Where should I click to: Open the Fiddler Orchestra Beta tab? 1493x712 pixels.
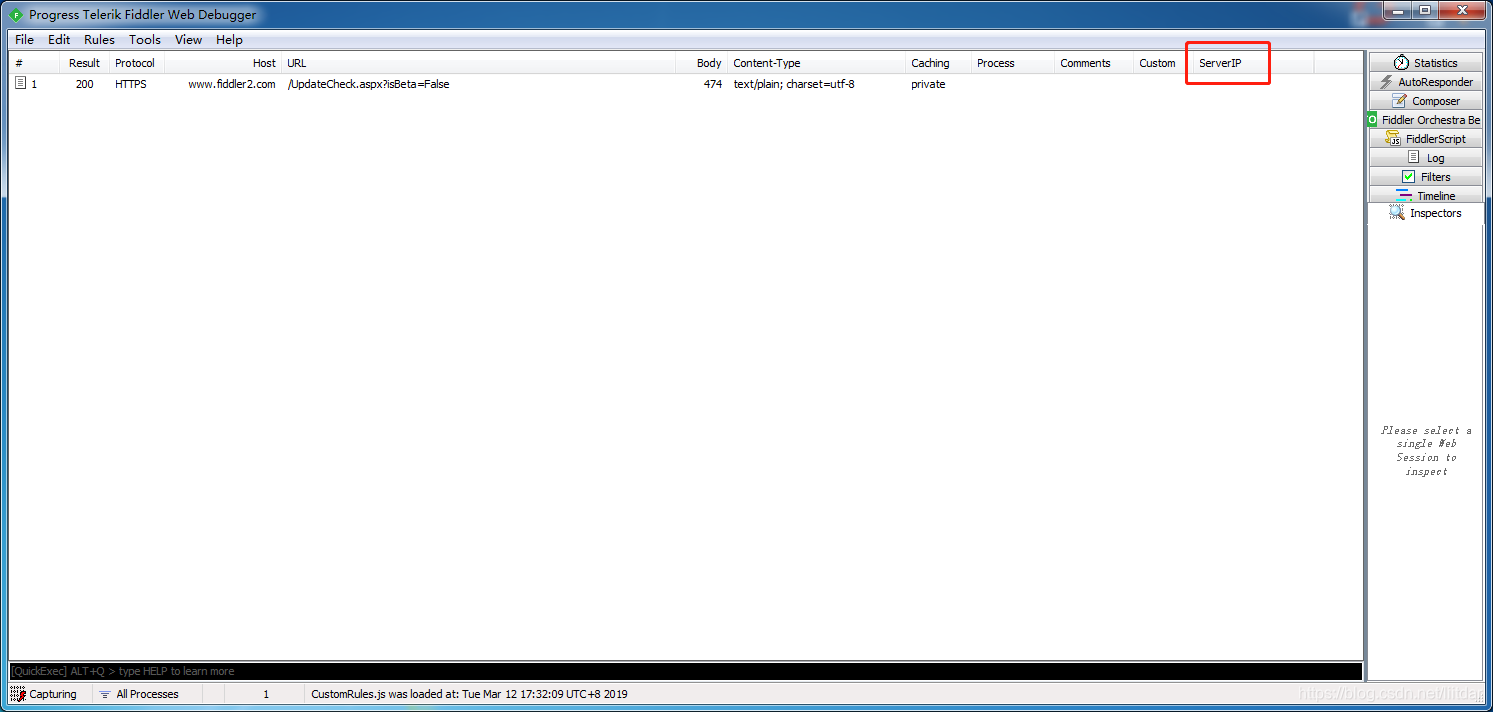[1425, 120]
